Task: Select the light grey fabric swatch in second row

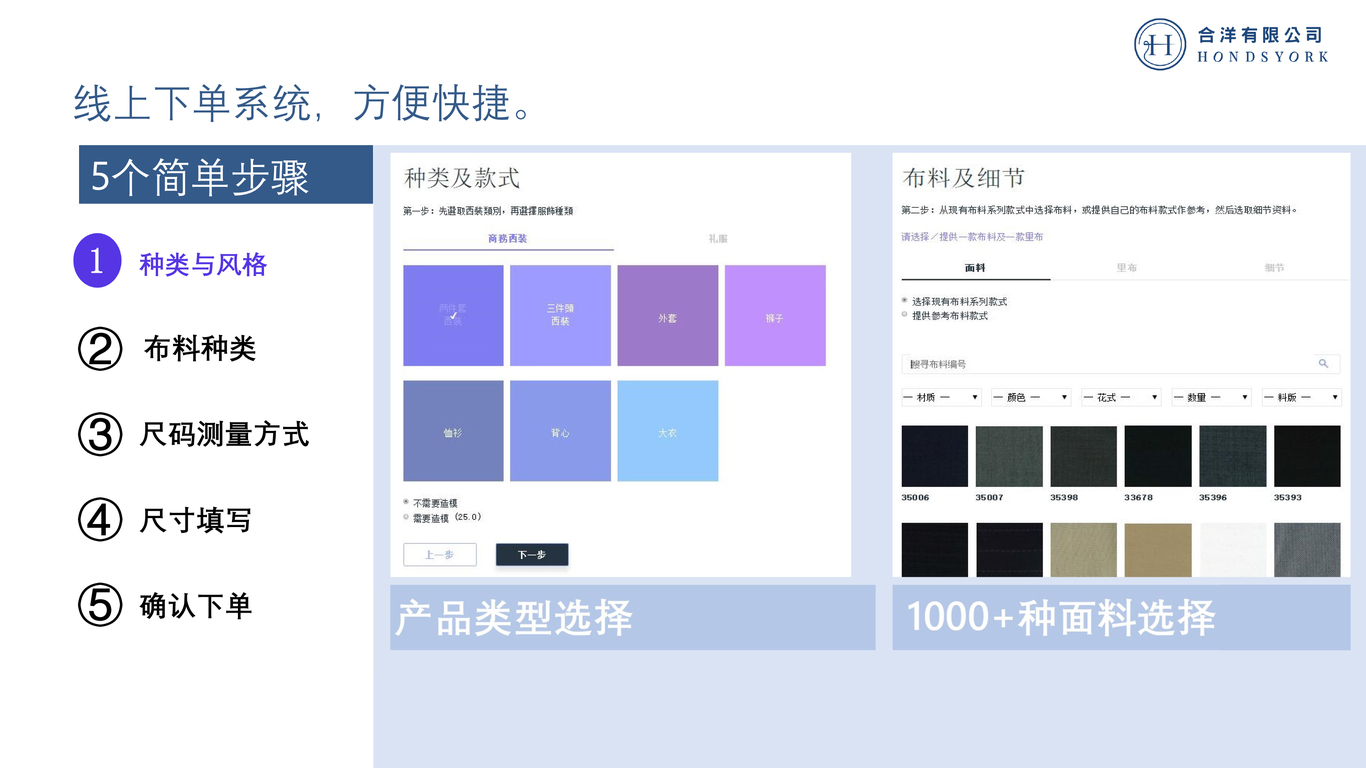Action: coord(1307,550)
